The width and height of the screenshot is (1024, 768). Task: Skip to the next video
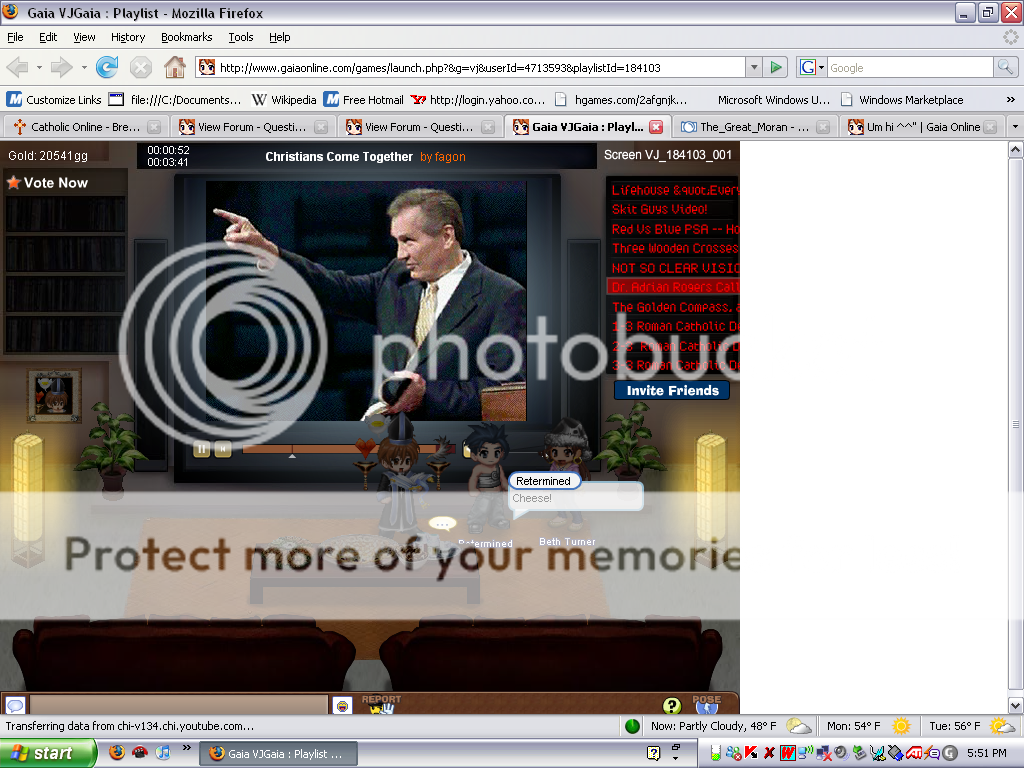click(223, 449)
